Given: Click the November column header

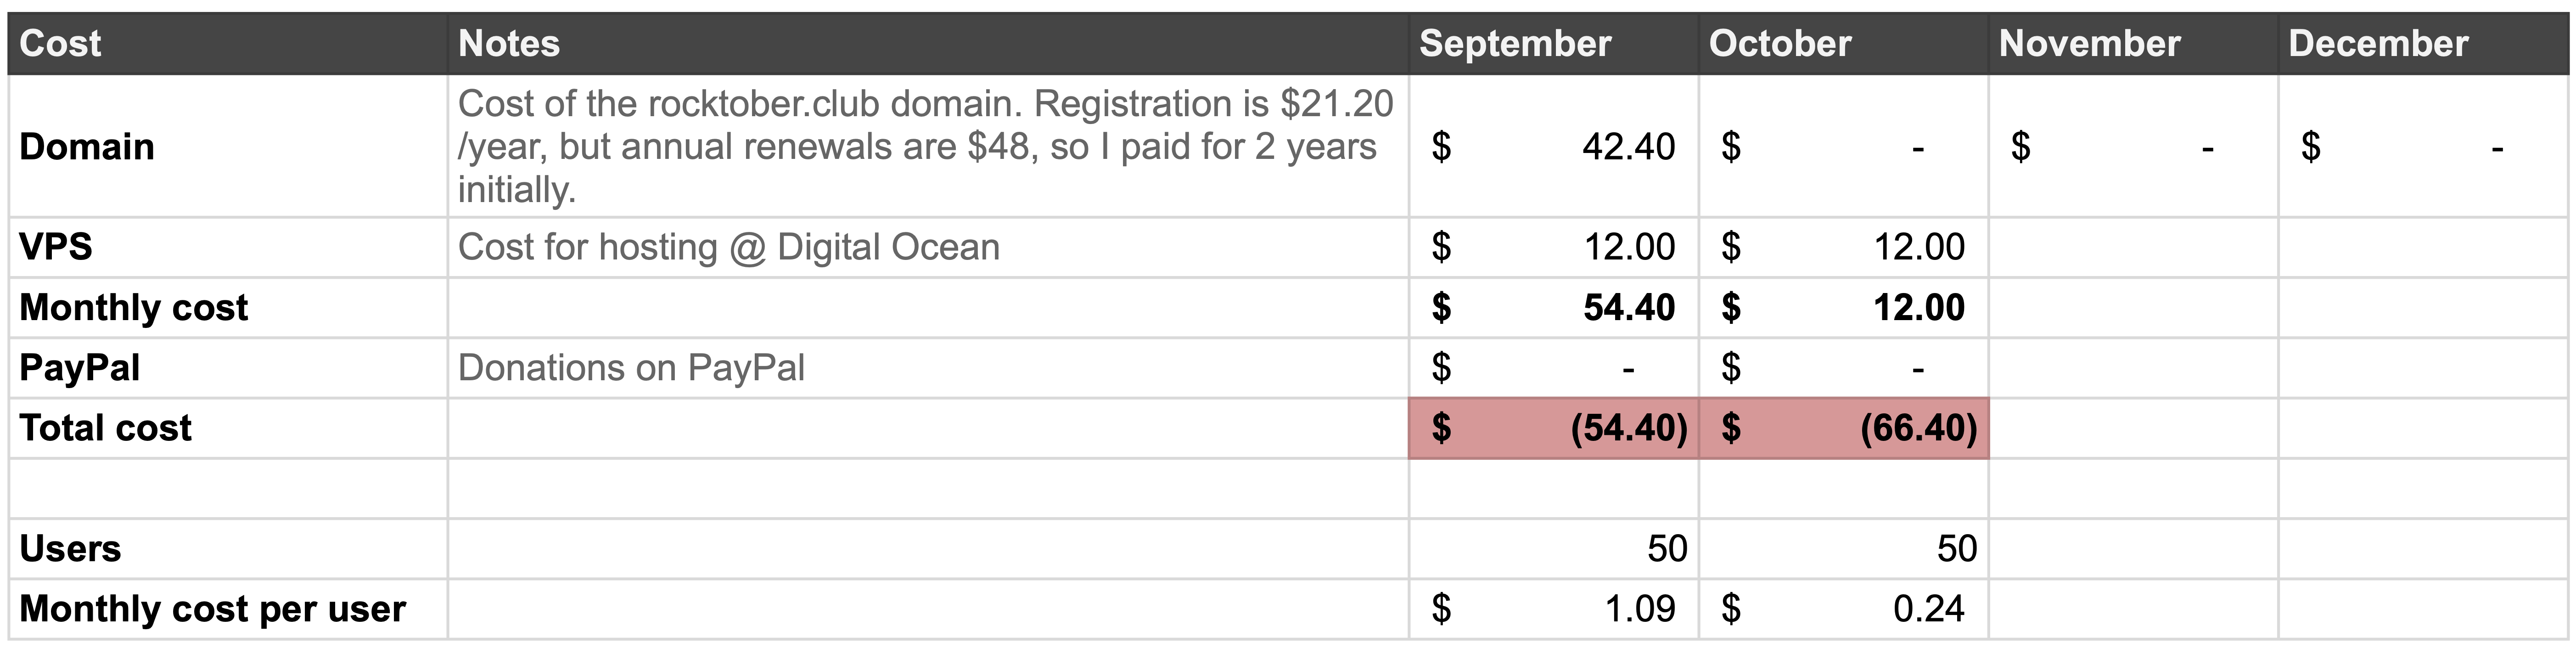Looking at the screenshot, I should coord(2133,44).
